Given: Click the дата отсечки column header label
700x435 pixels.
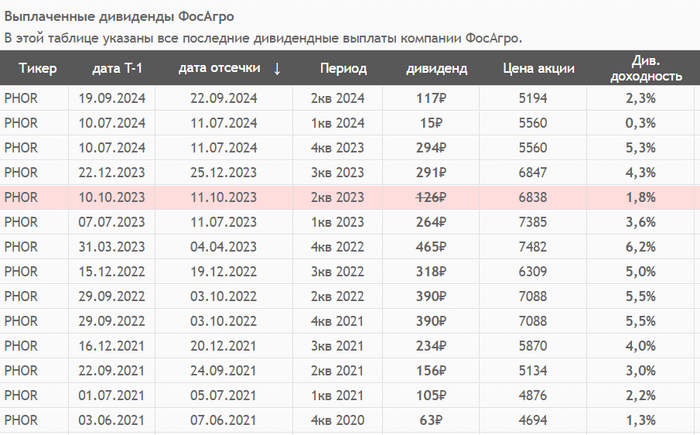Looking at the screenshot, I should 219,68.
